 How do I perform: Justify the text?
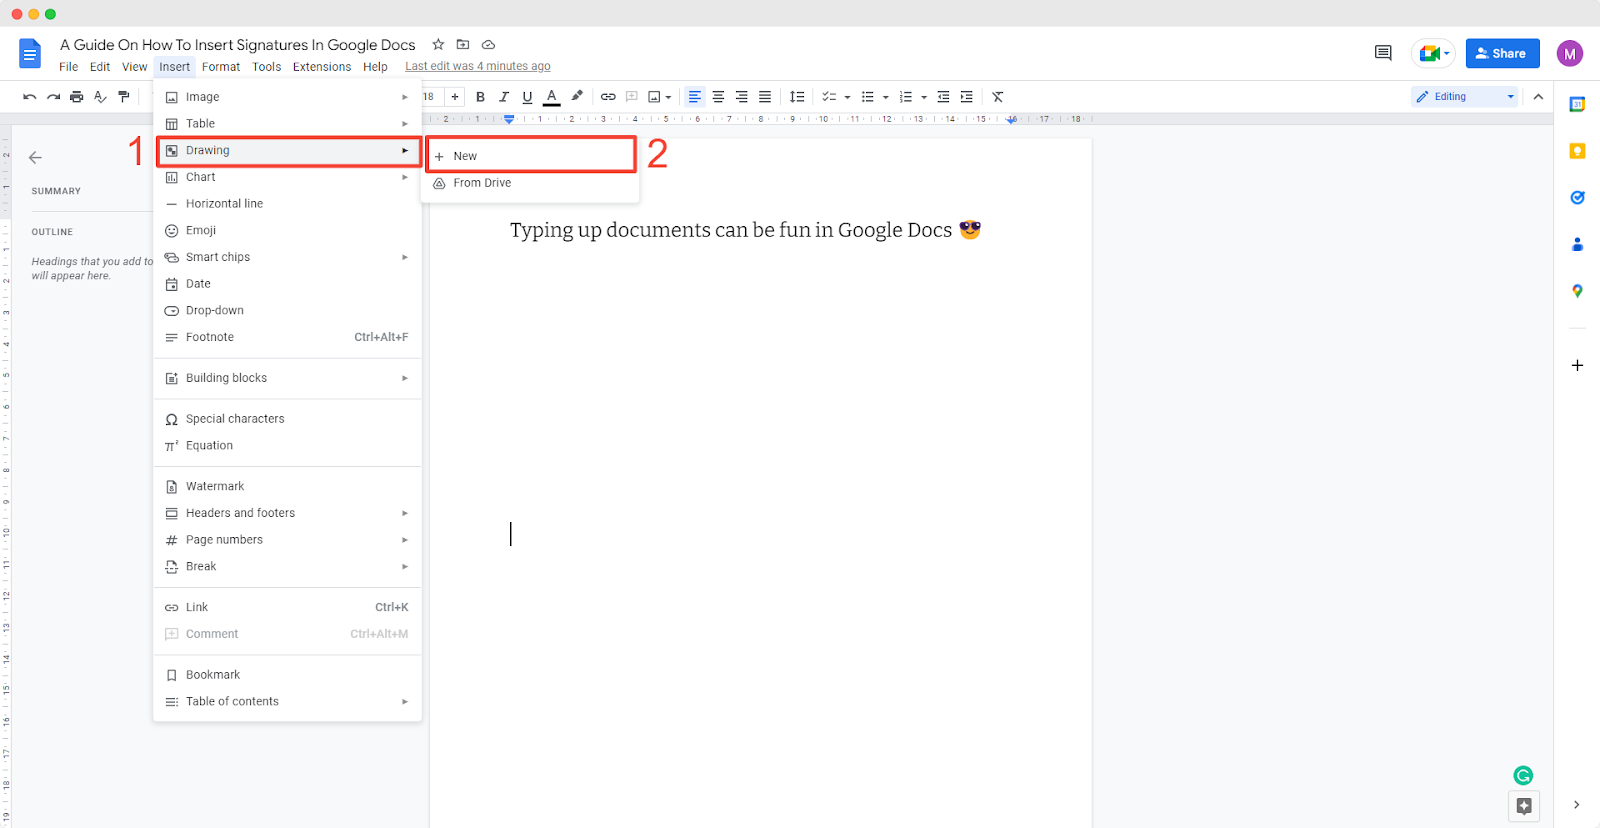coord(765,97)
